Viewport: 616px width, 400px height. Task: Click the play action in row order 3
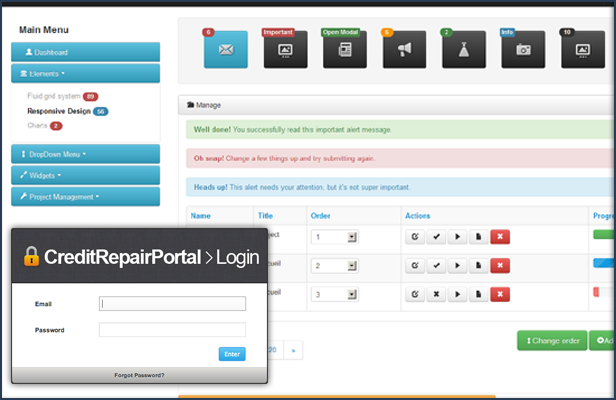[457, 294]
